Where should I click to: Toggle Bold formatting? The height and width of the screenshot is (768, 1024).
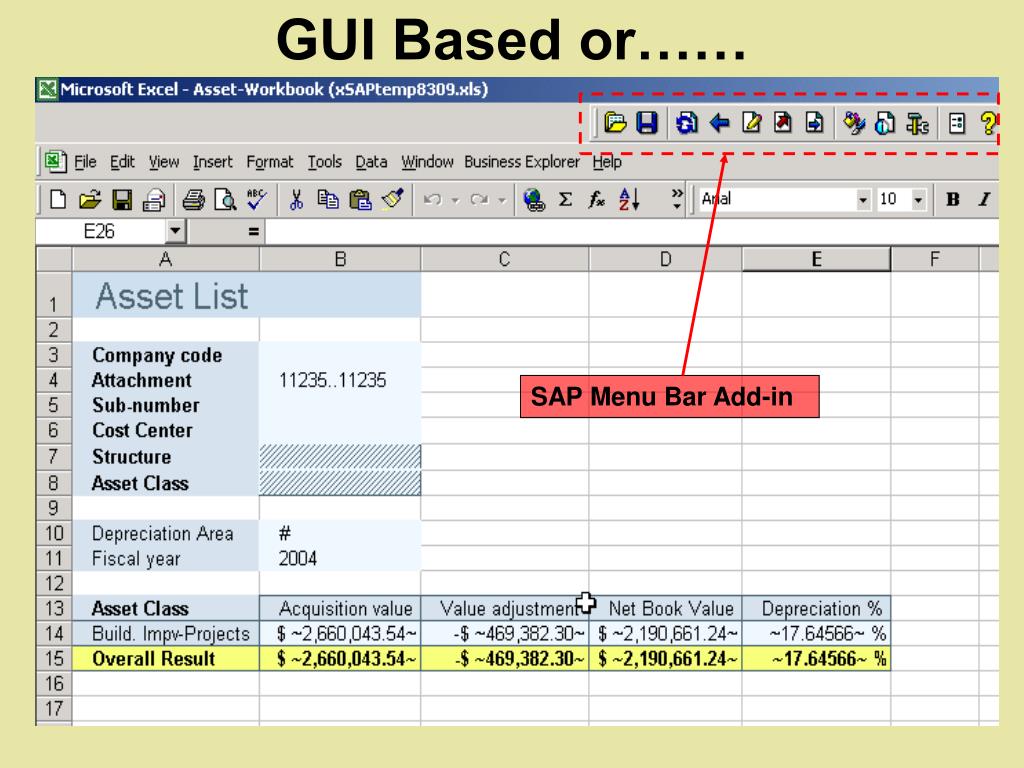click(953, 199)
